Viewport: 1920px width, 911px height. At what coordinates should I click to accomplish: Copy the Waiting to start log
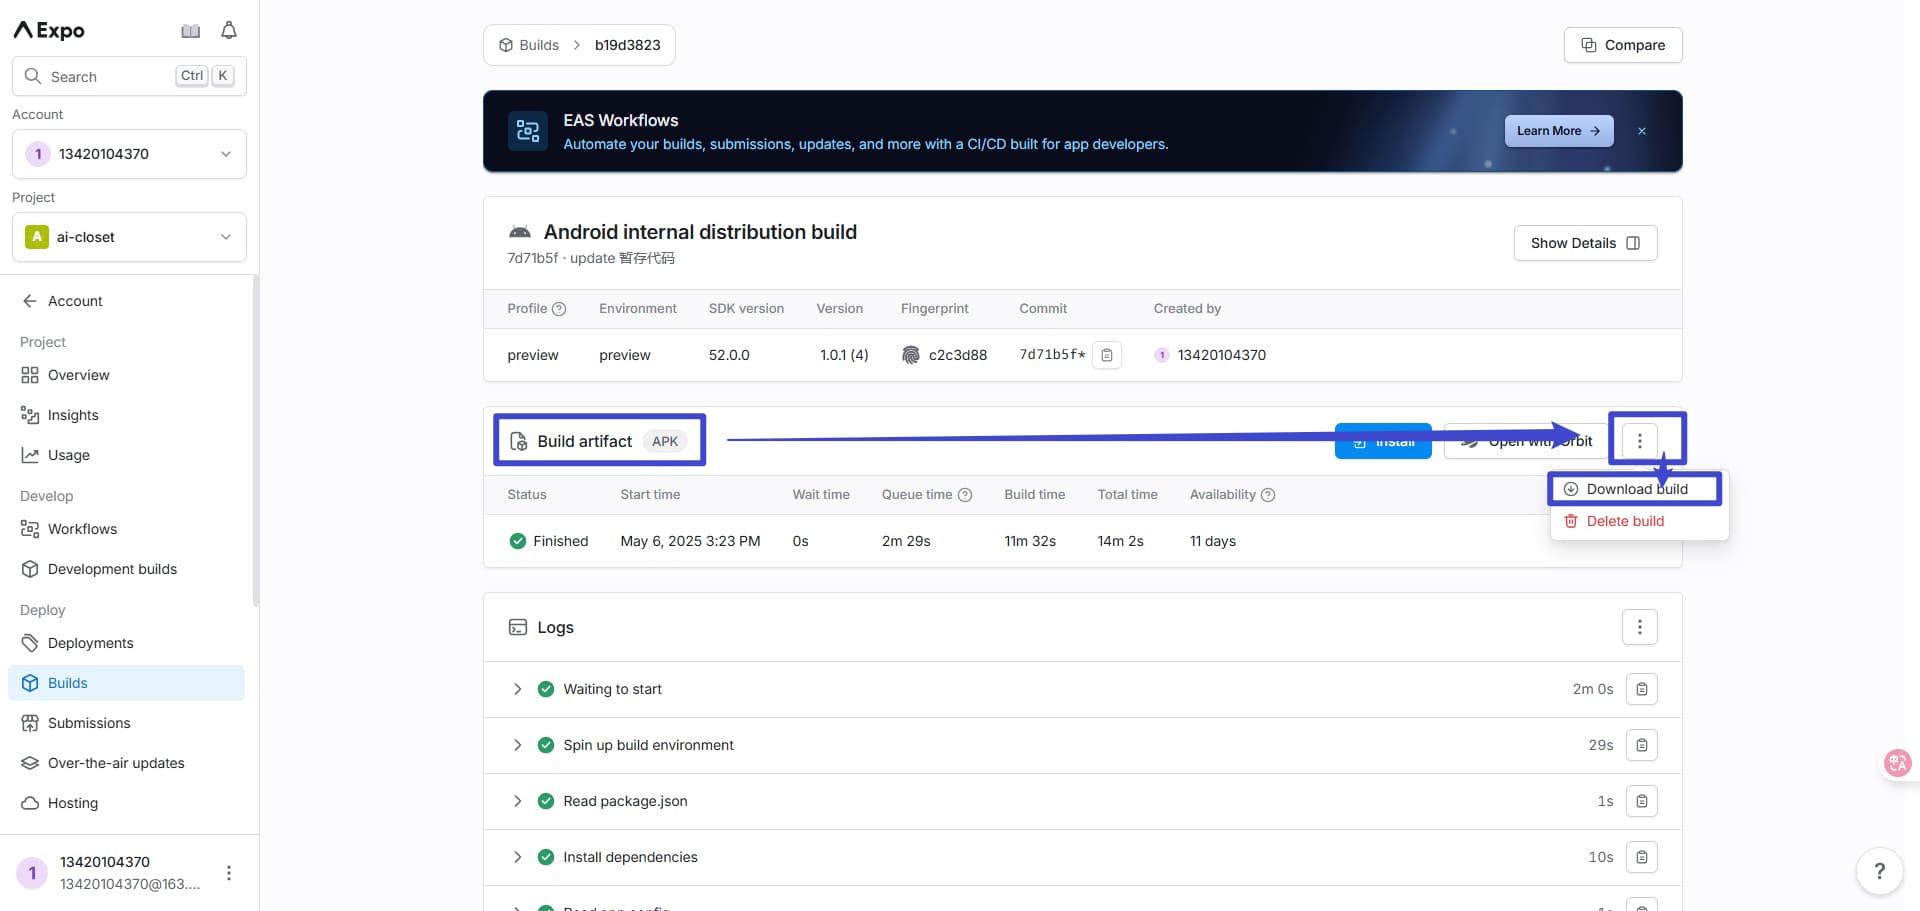(x=1641, y=689)
